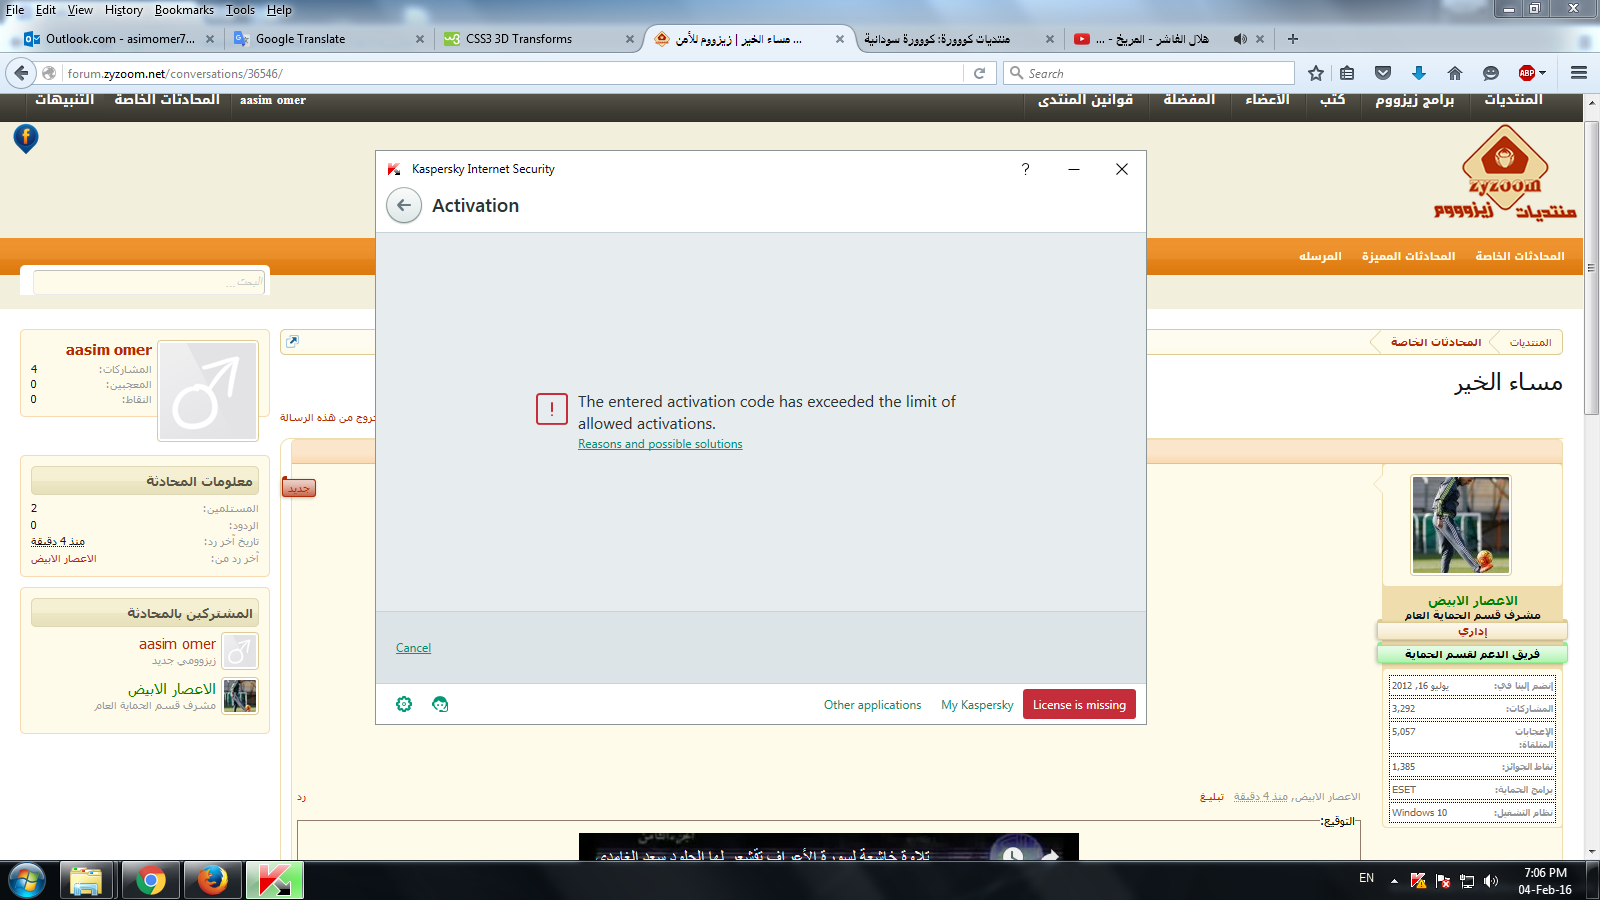This screenshot has height=900, width=1600.
Task: Reload the forum page
Action: 980,73
